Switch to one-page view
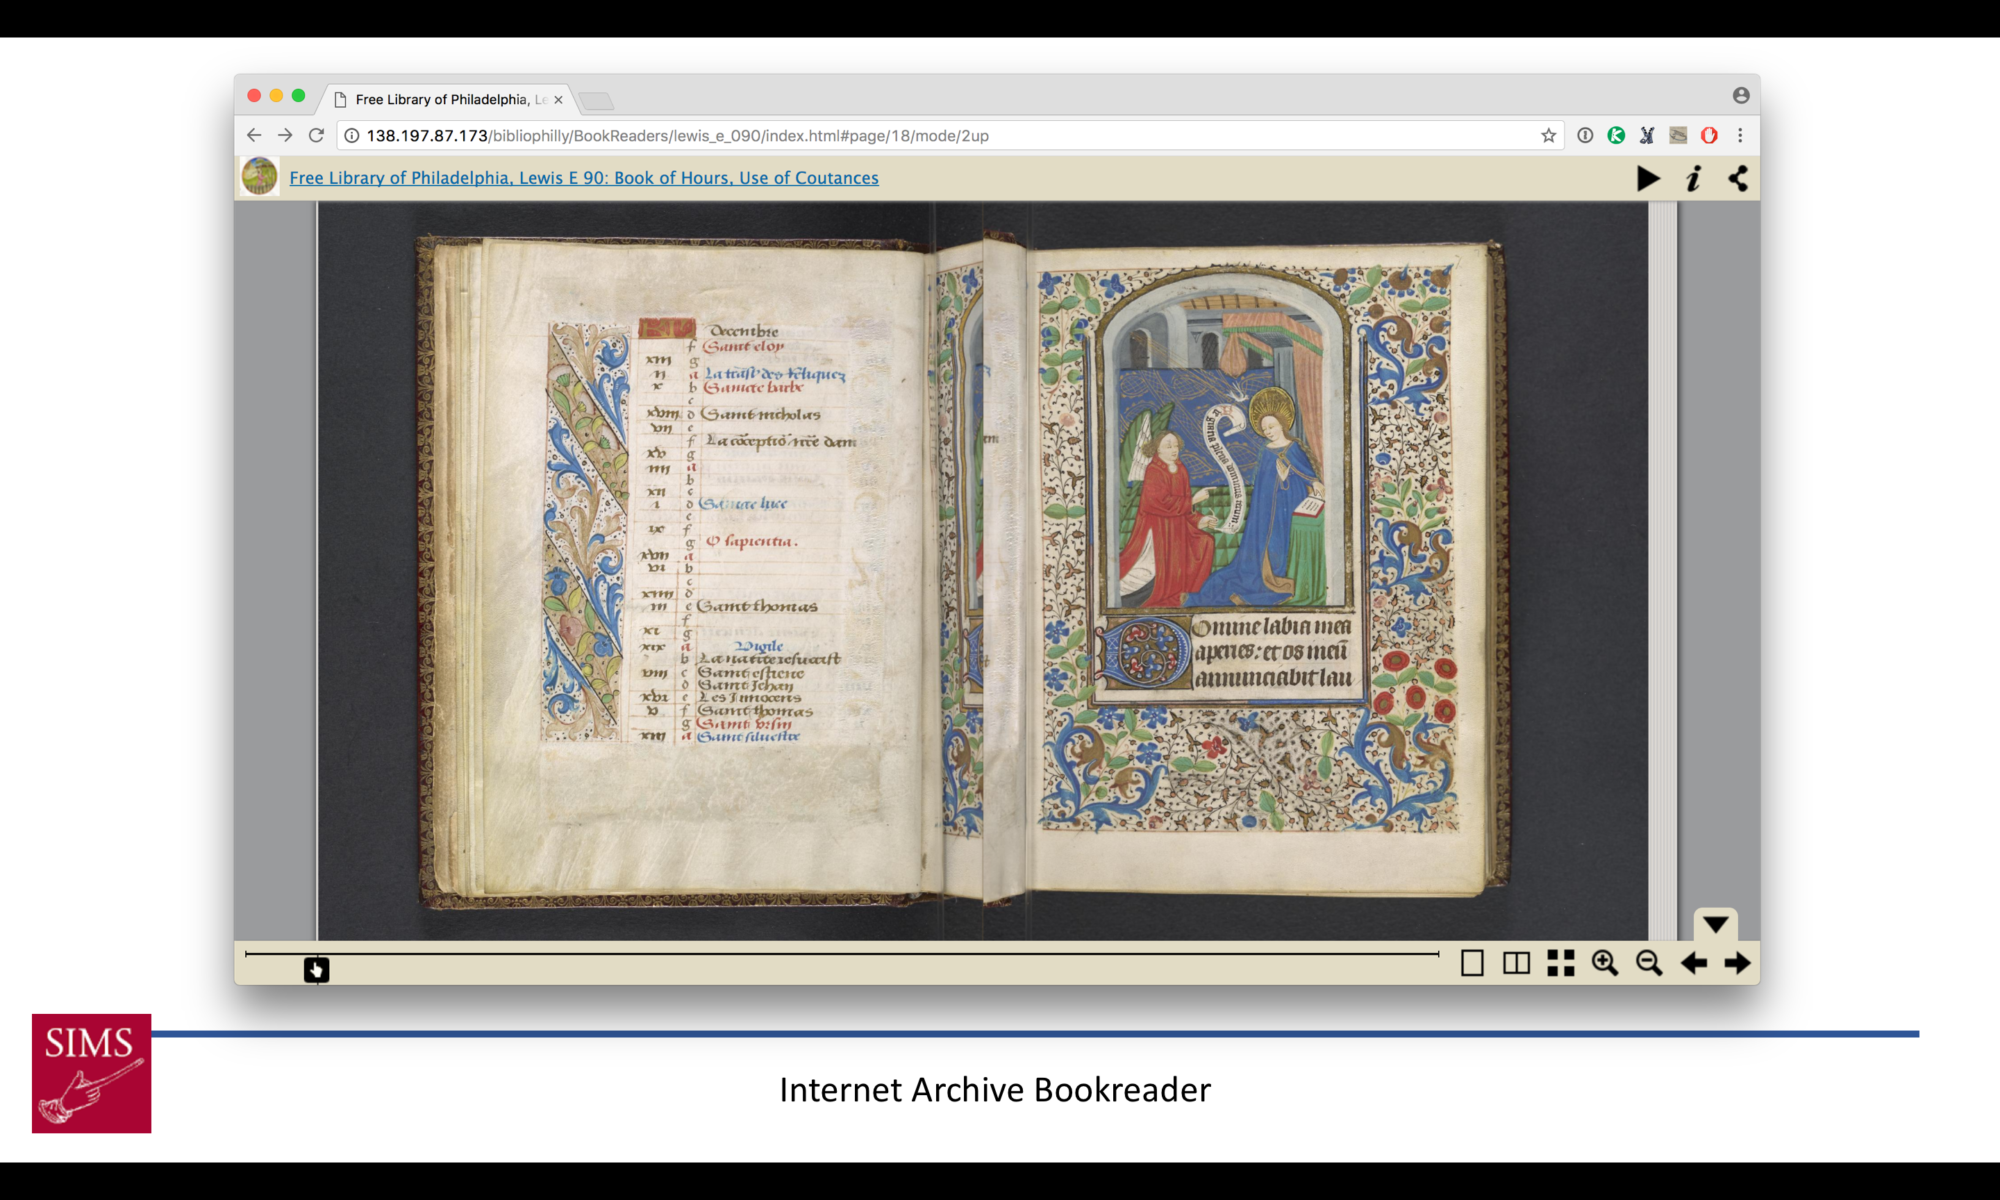2000x1200 pixels. [1472, 963]
